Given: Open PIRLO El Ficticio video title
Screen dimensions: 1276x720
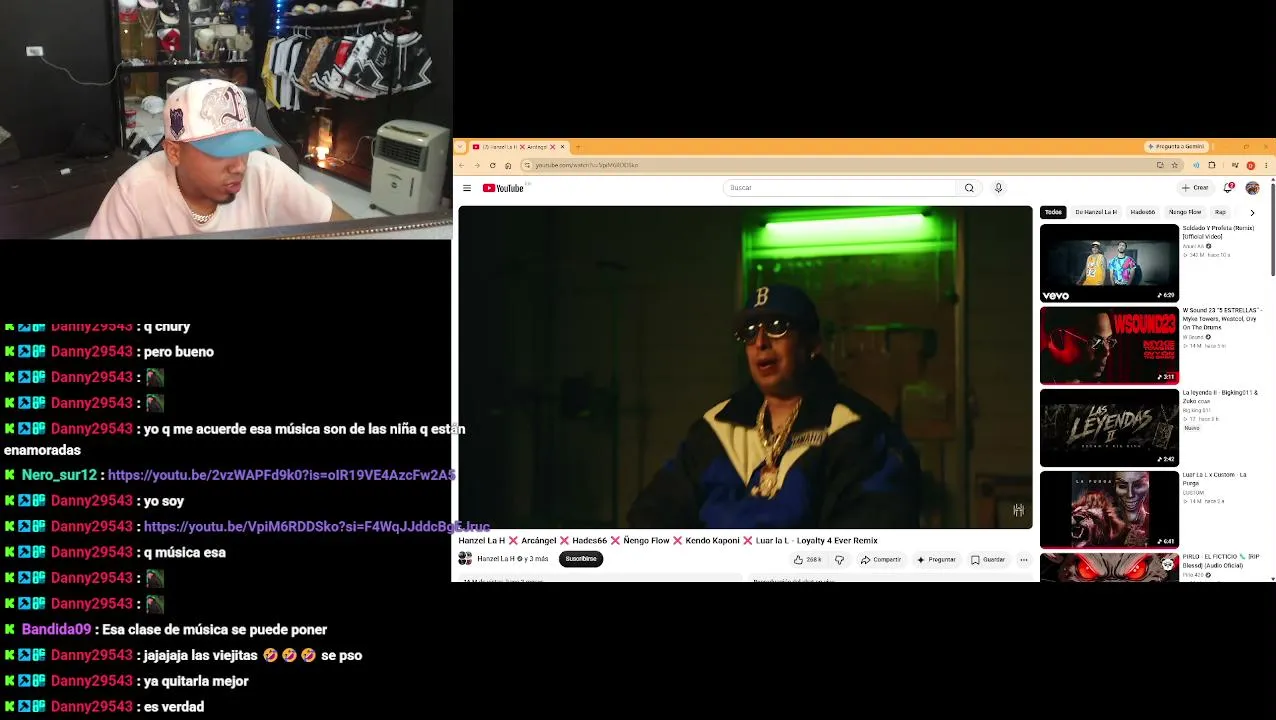Looking at the screenshot, I should coord(1221,560).
